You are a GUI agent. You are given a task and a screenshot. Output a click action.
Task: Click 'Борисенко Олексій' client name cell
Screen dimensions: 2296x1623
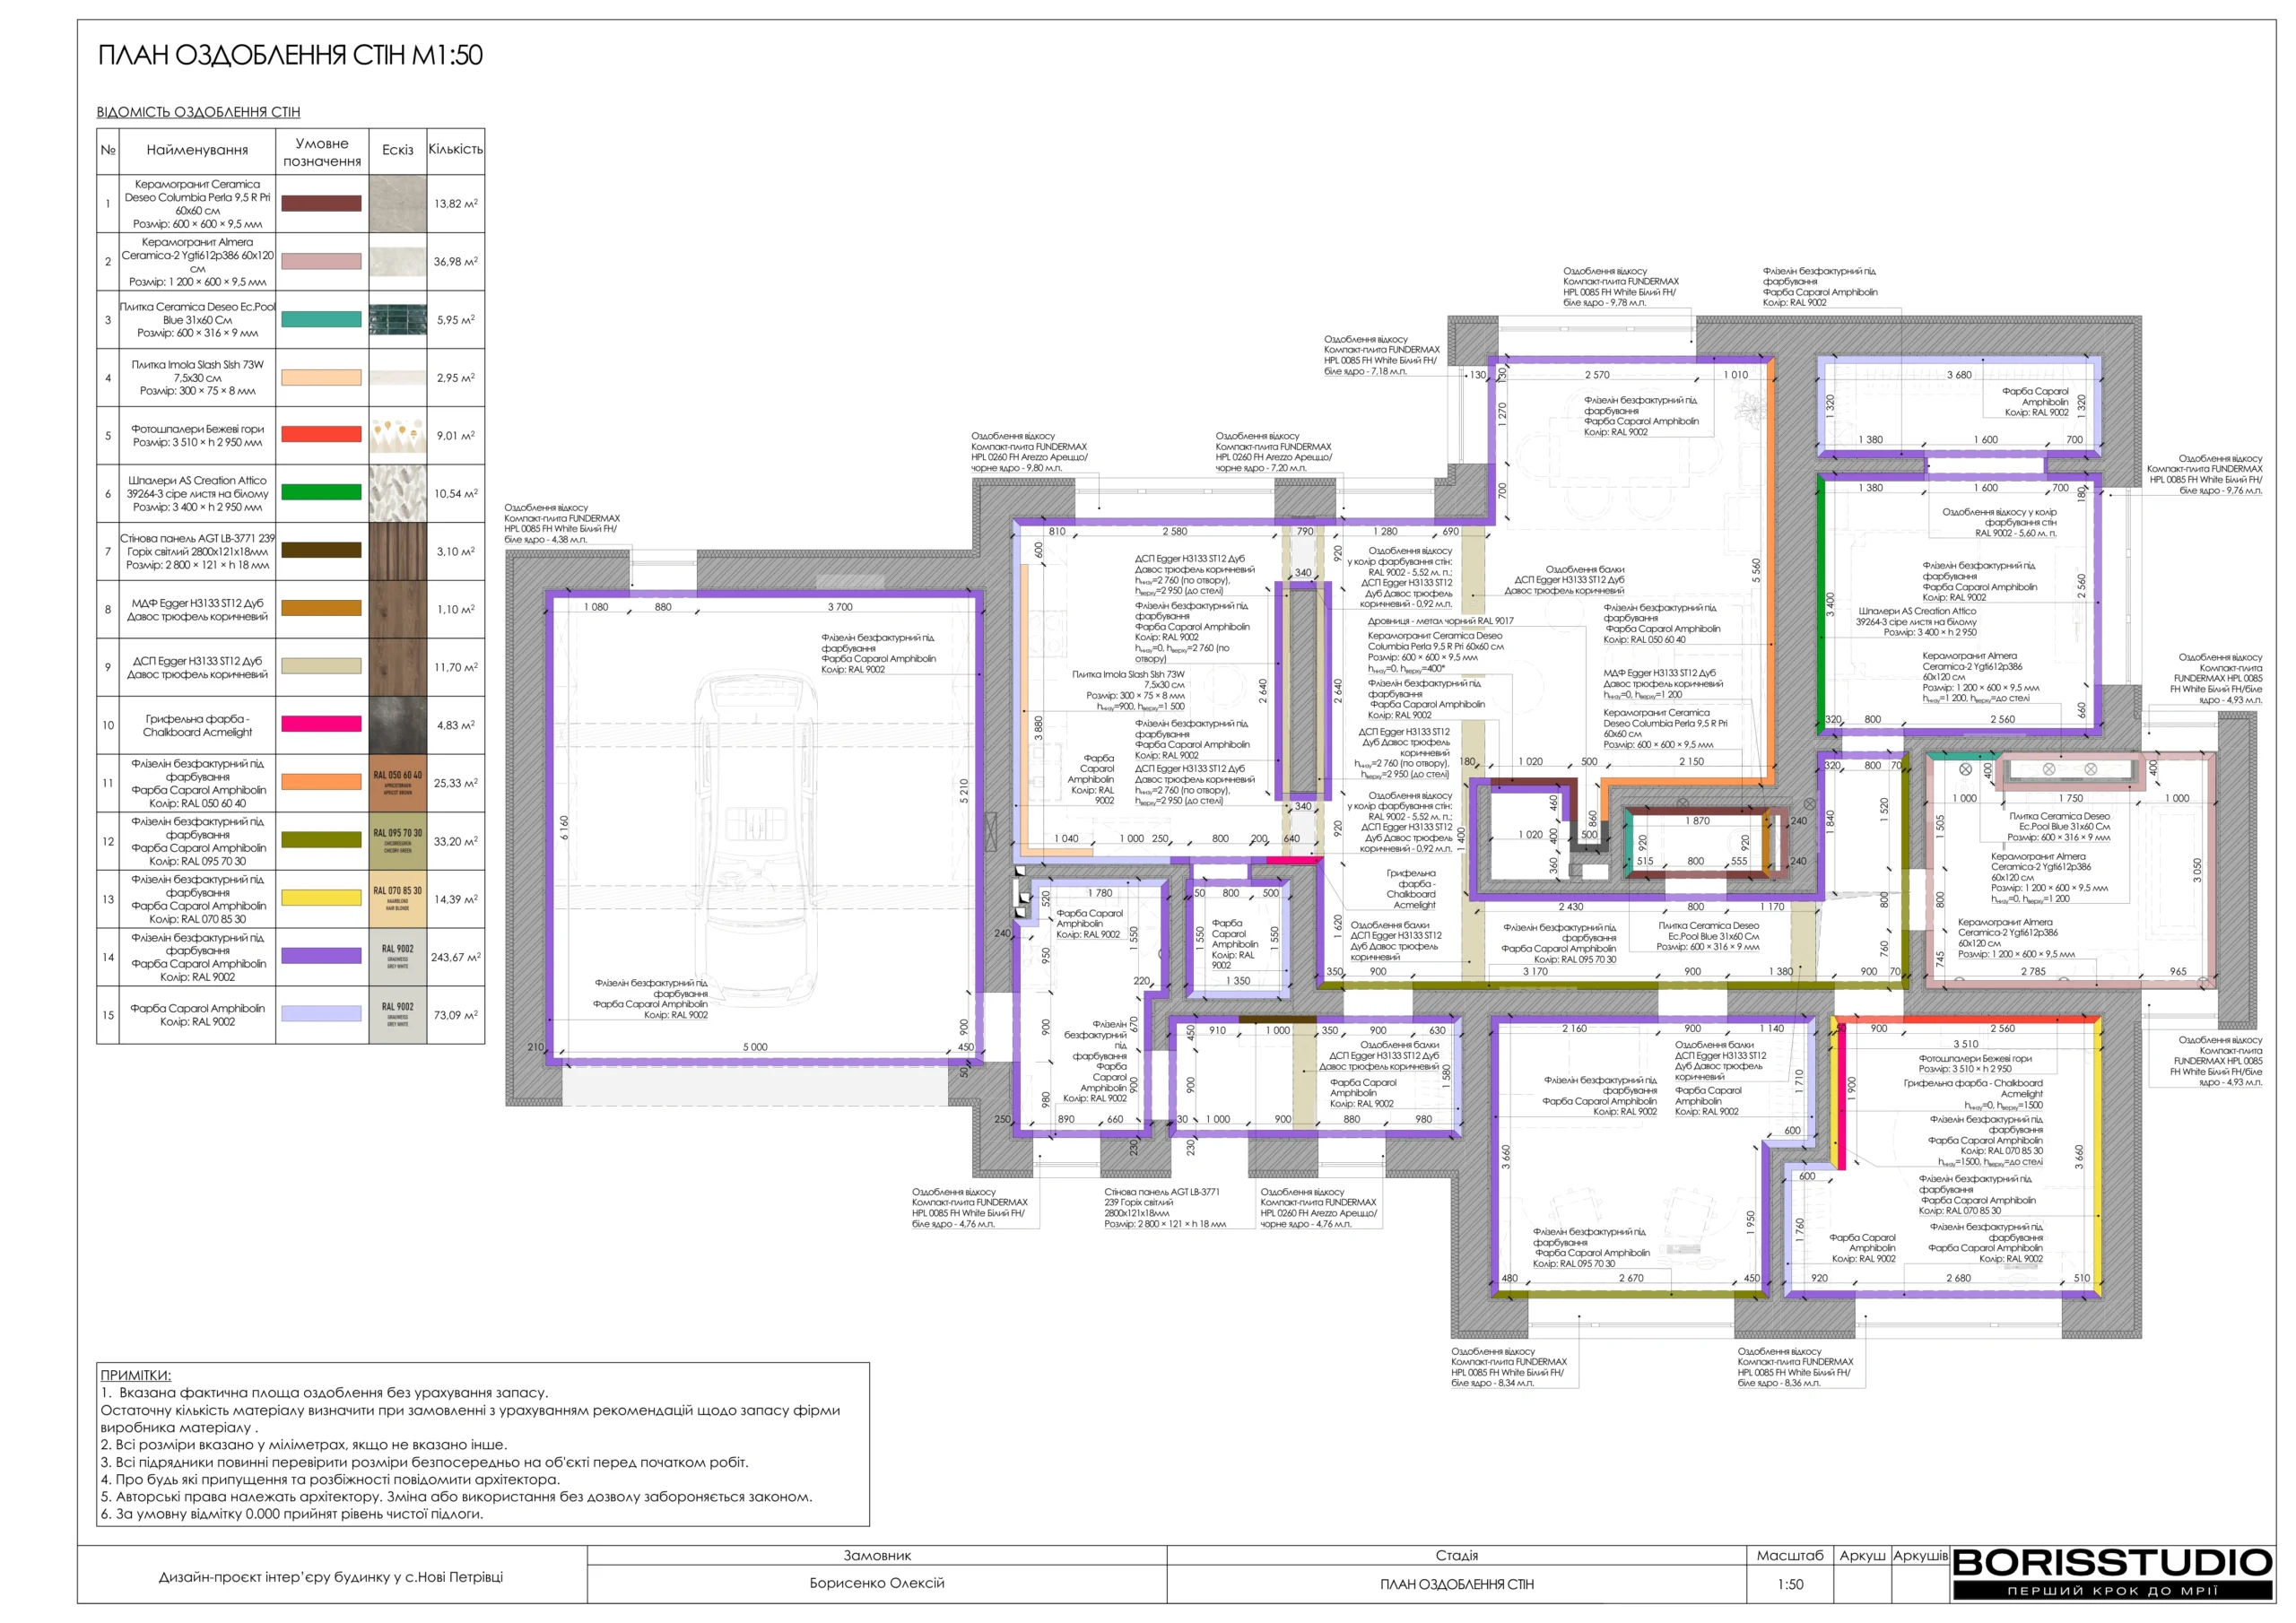[876, 1583]
